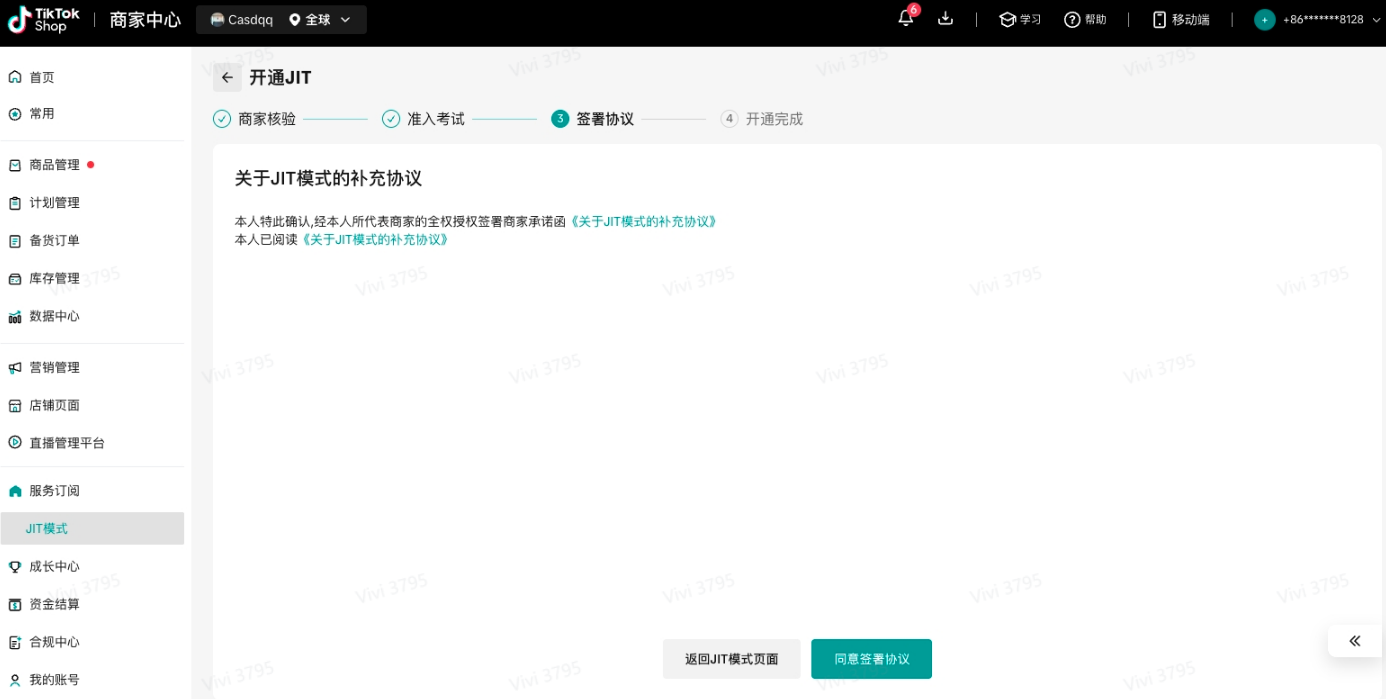
Task: Open the notifications bell with badge 6
Action: 905,19
